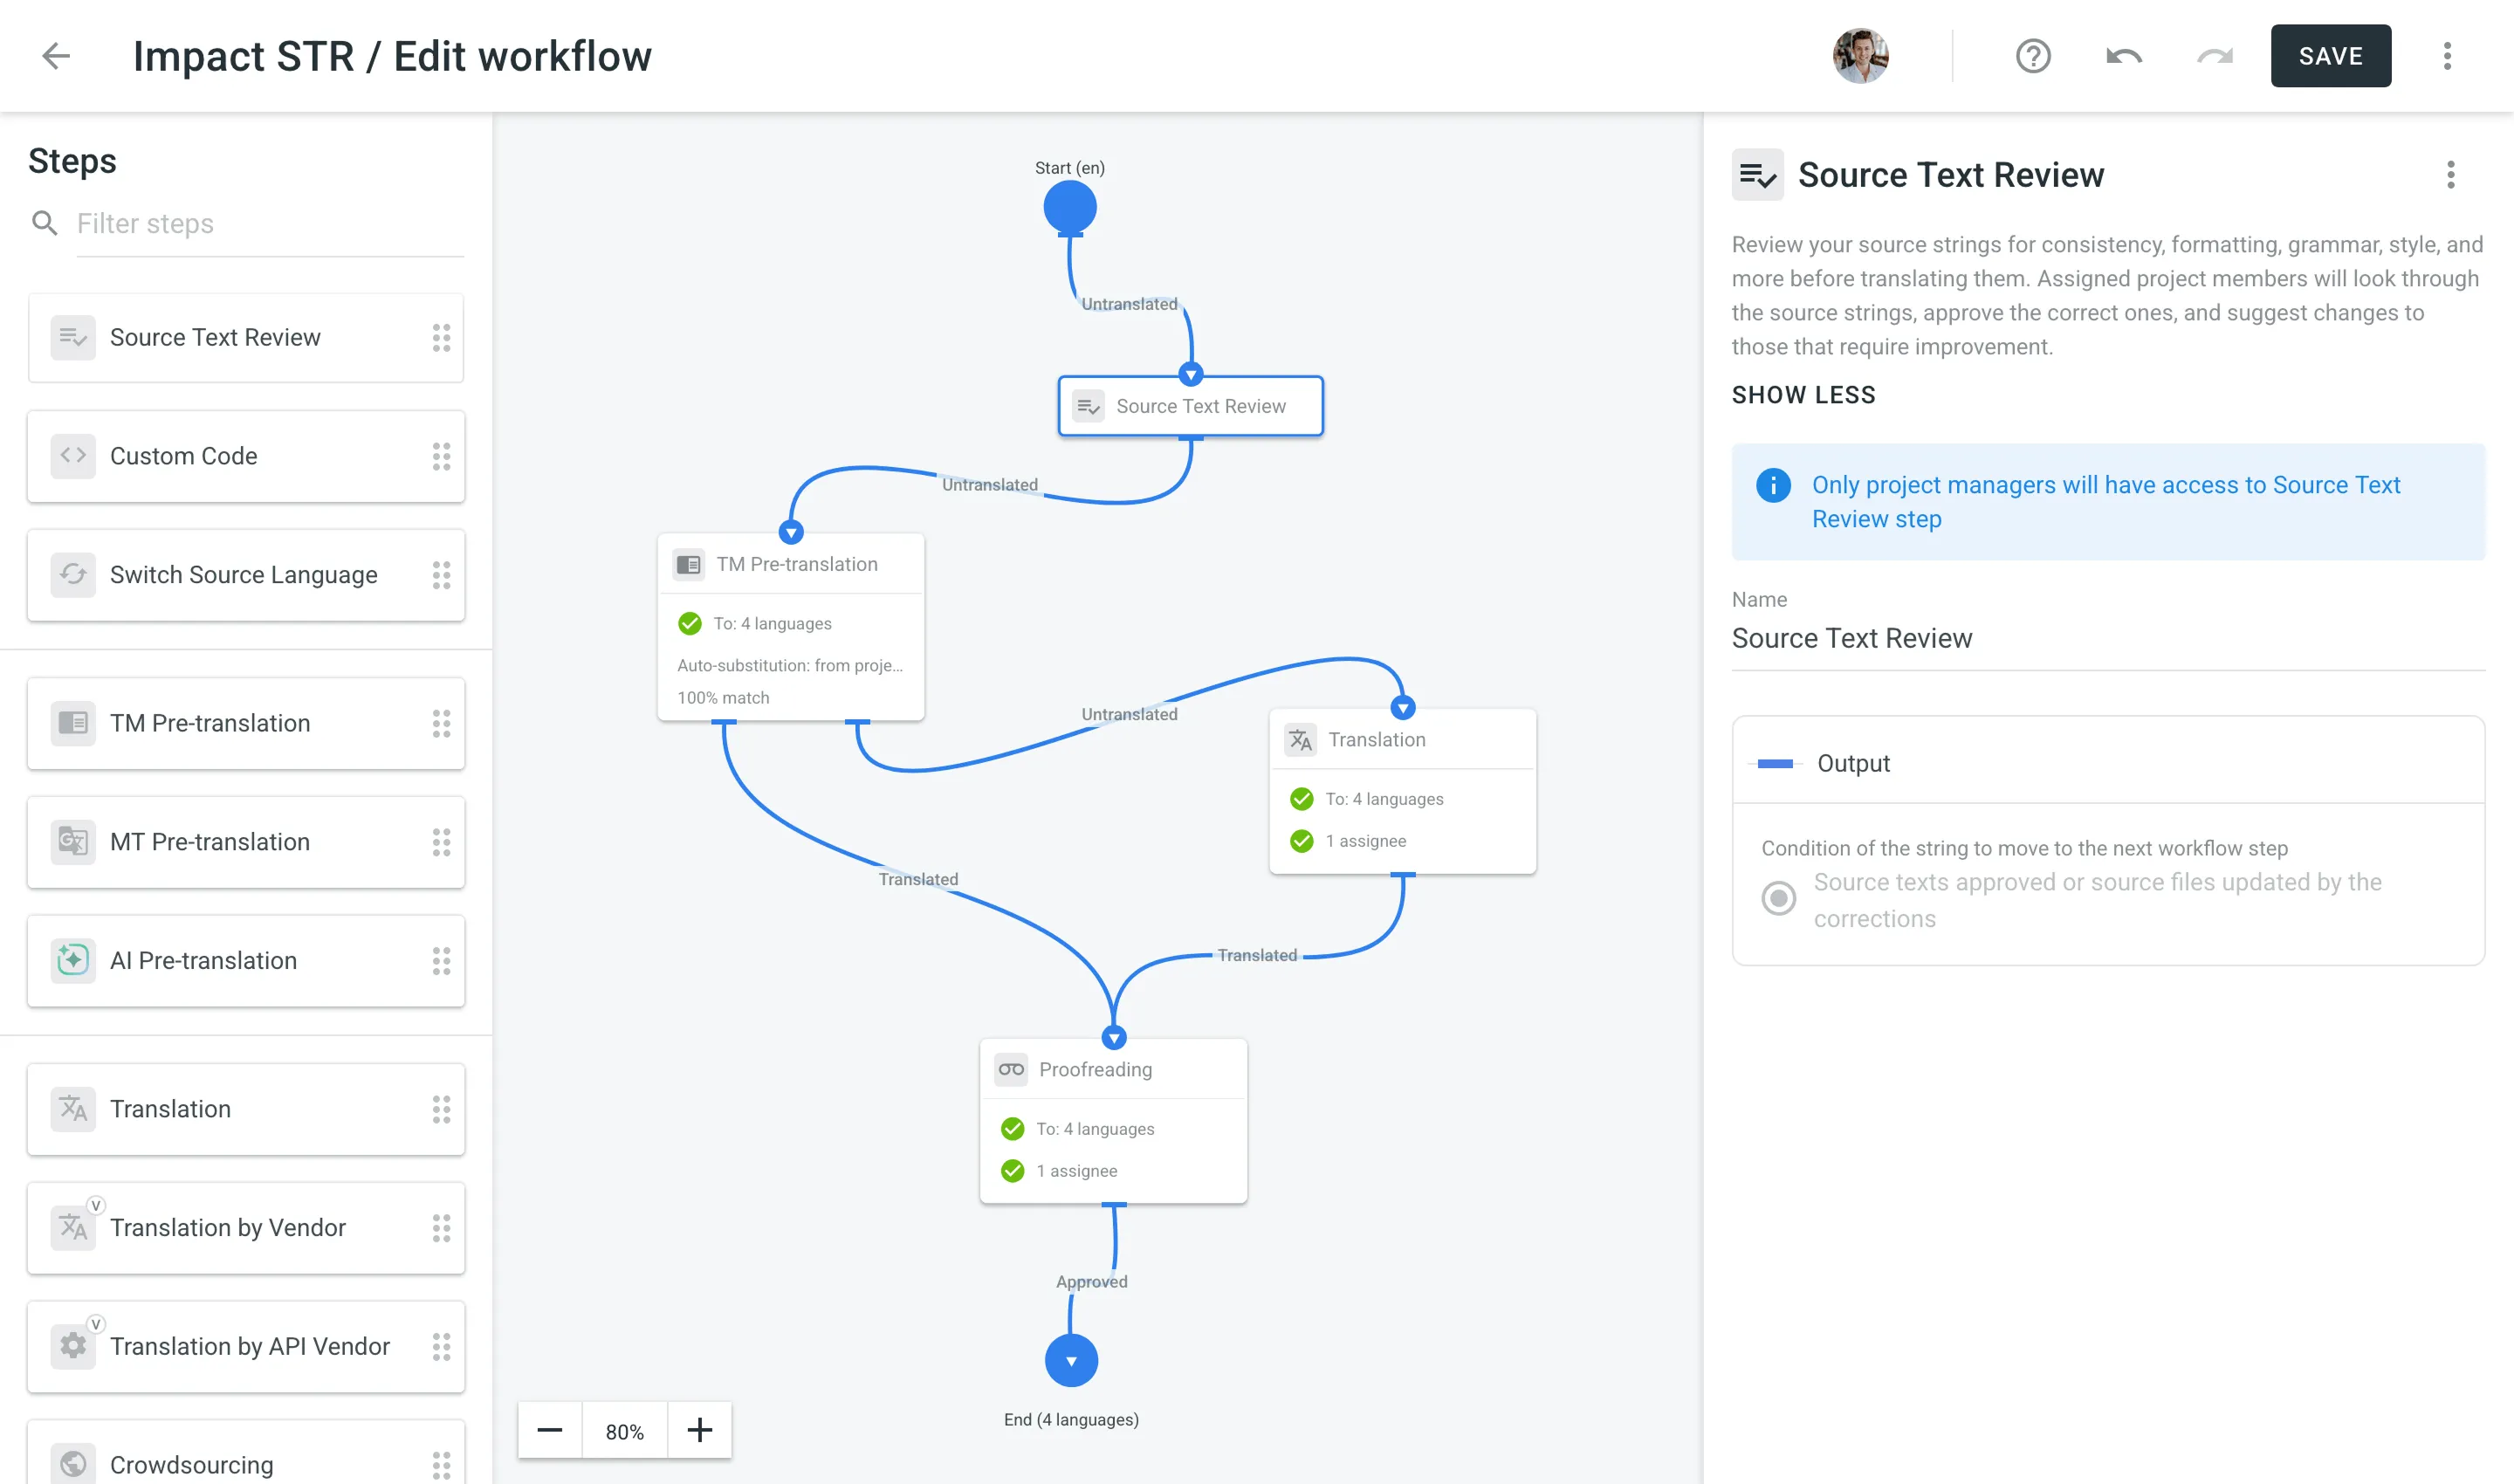Open the workflow options kebab menu top right
Viewport: 2514px width, 1484px height.
(x=2448, y=56)
